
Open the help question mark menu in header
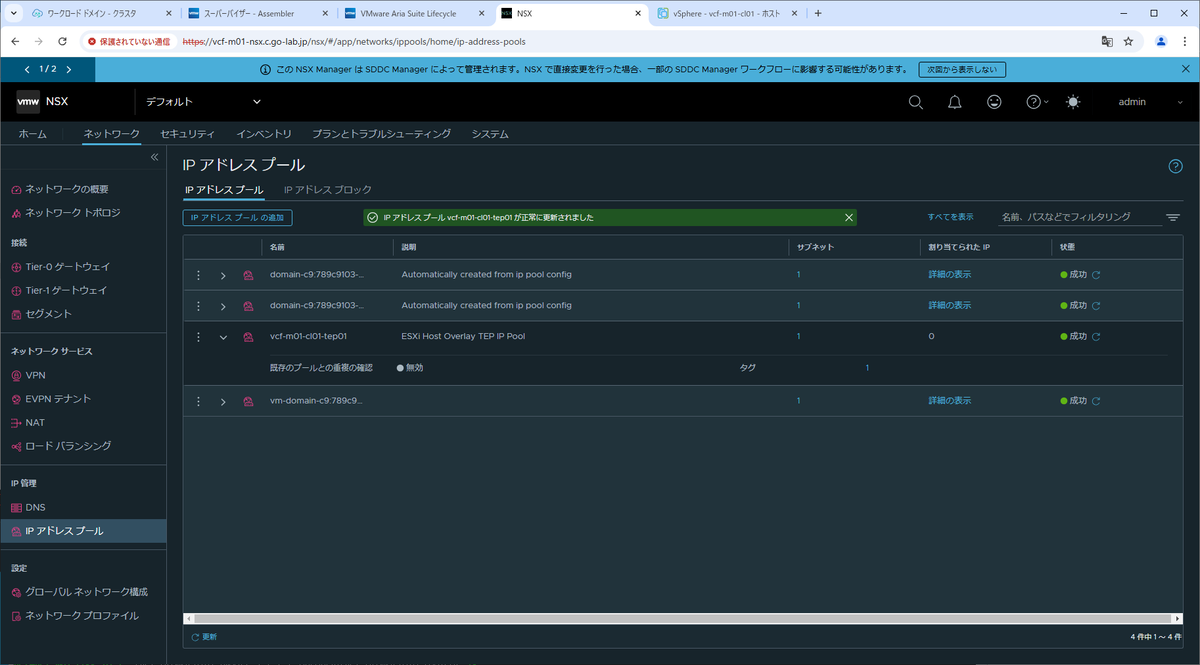[x=1037, y=102]
